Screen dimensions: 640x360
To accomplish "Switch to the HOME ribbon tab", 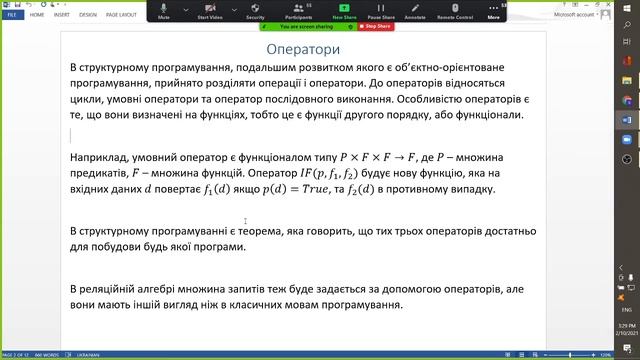I will (x=37, y=15).
